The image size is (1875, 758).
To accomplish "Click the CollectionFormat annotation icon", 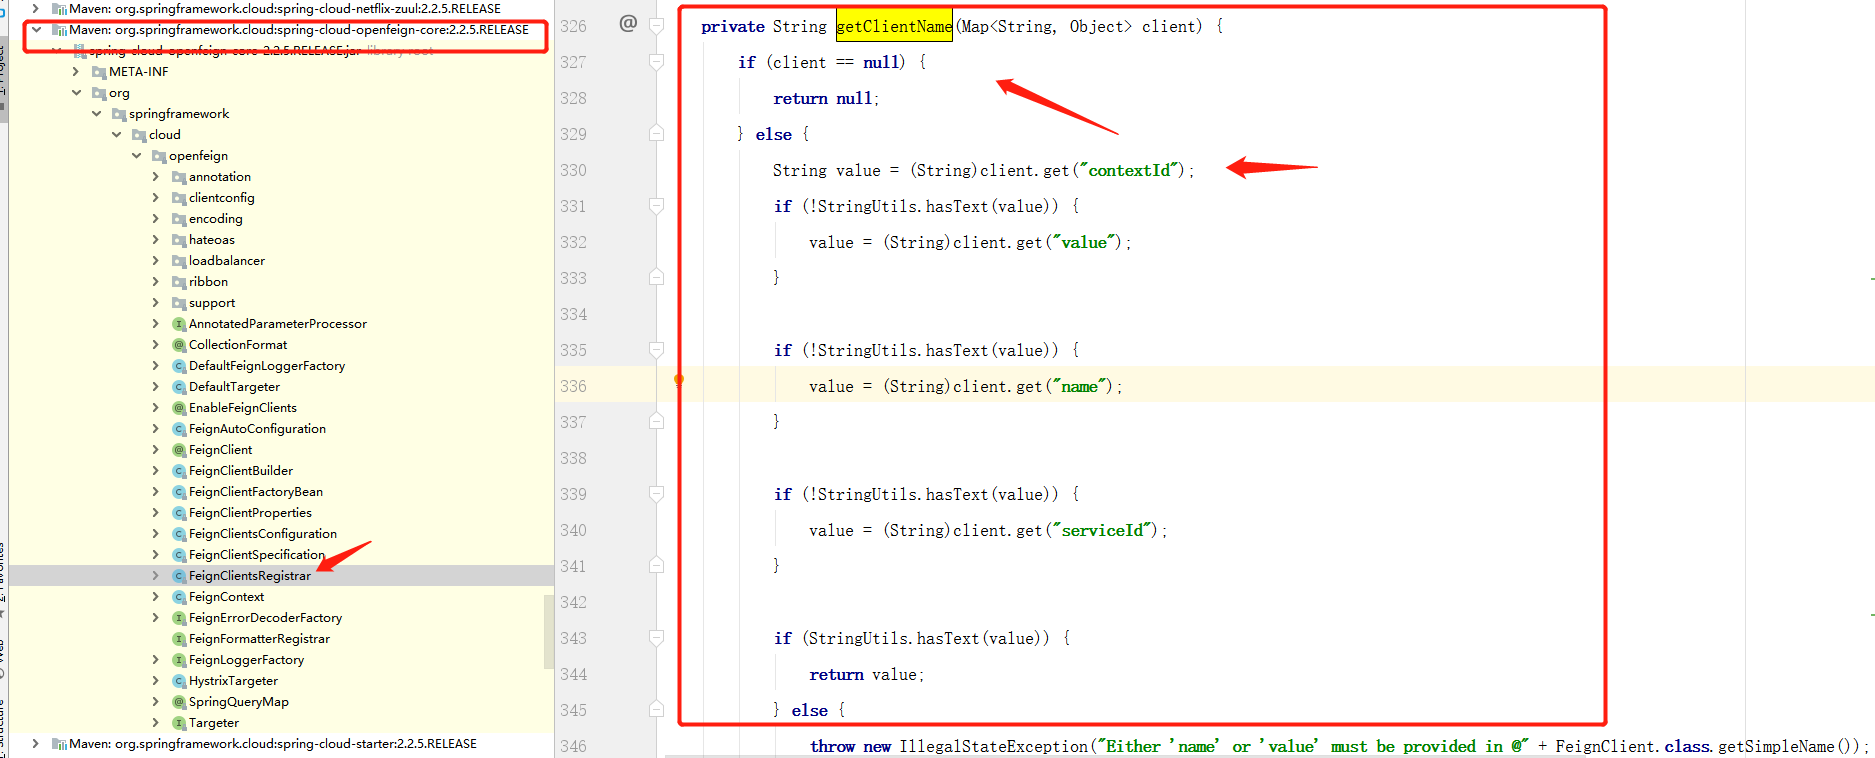I will (x=179, y=345).
